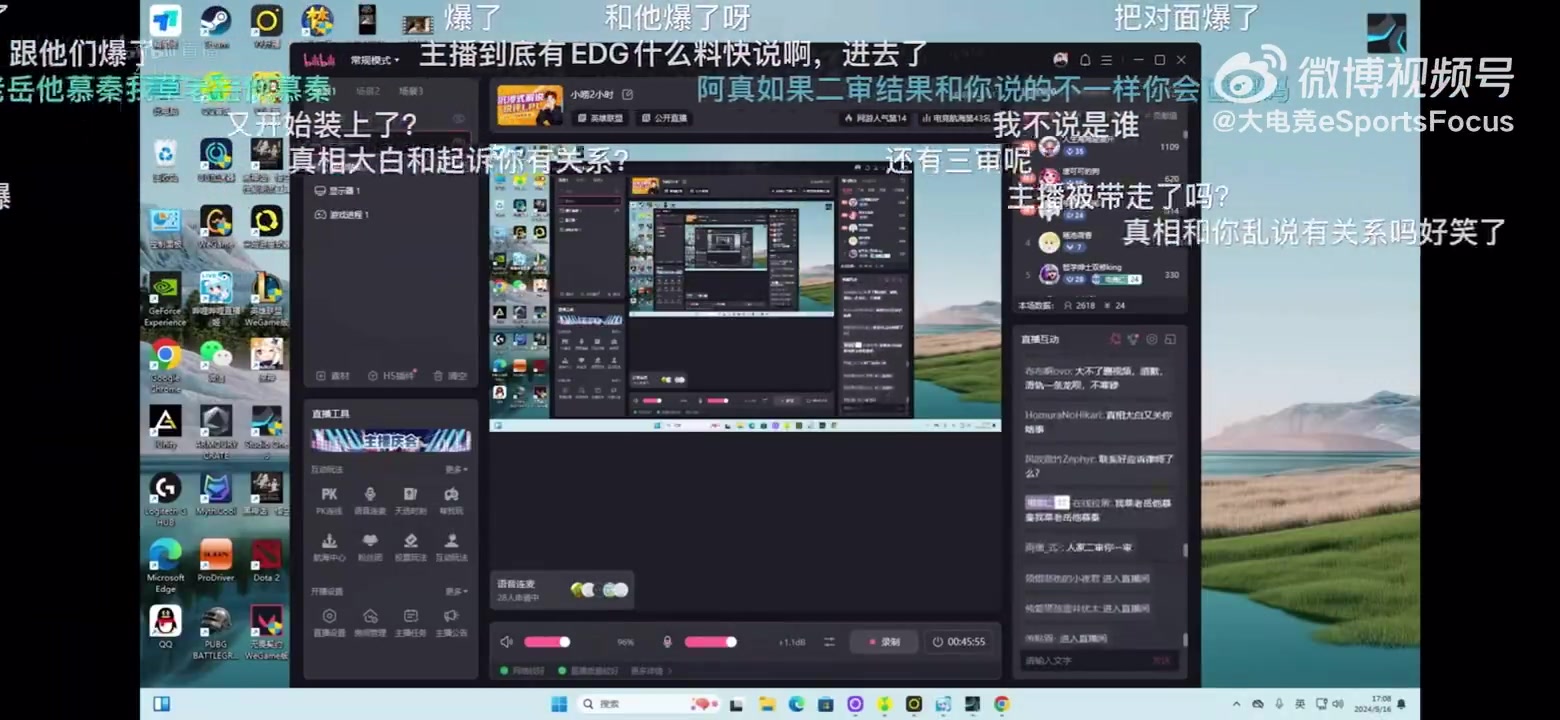
Task: Open the 互动玩法 tool icon
Action: pyautogui.click(x=451, y=547)
